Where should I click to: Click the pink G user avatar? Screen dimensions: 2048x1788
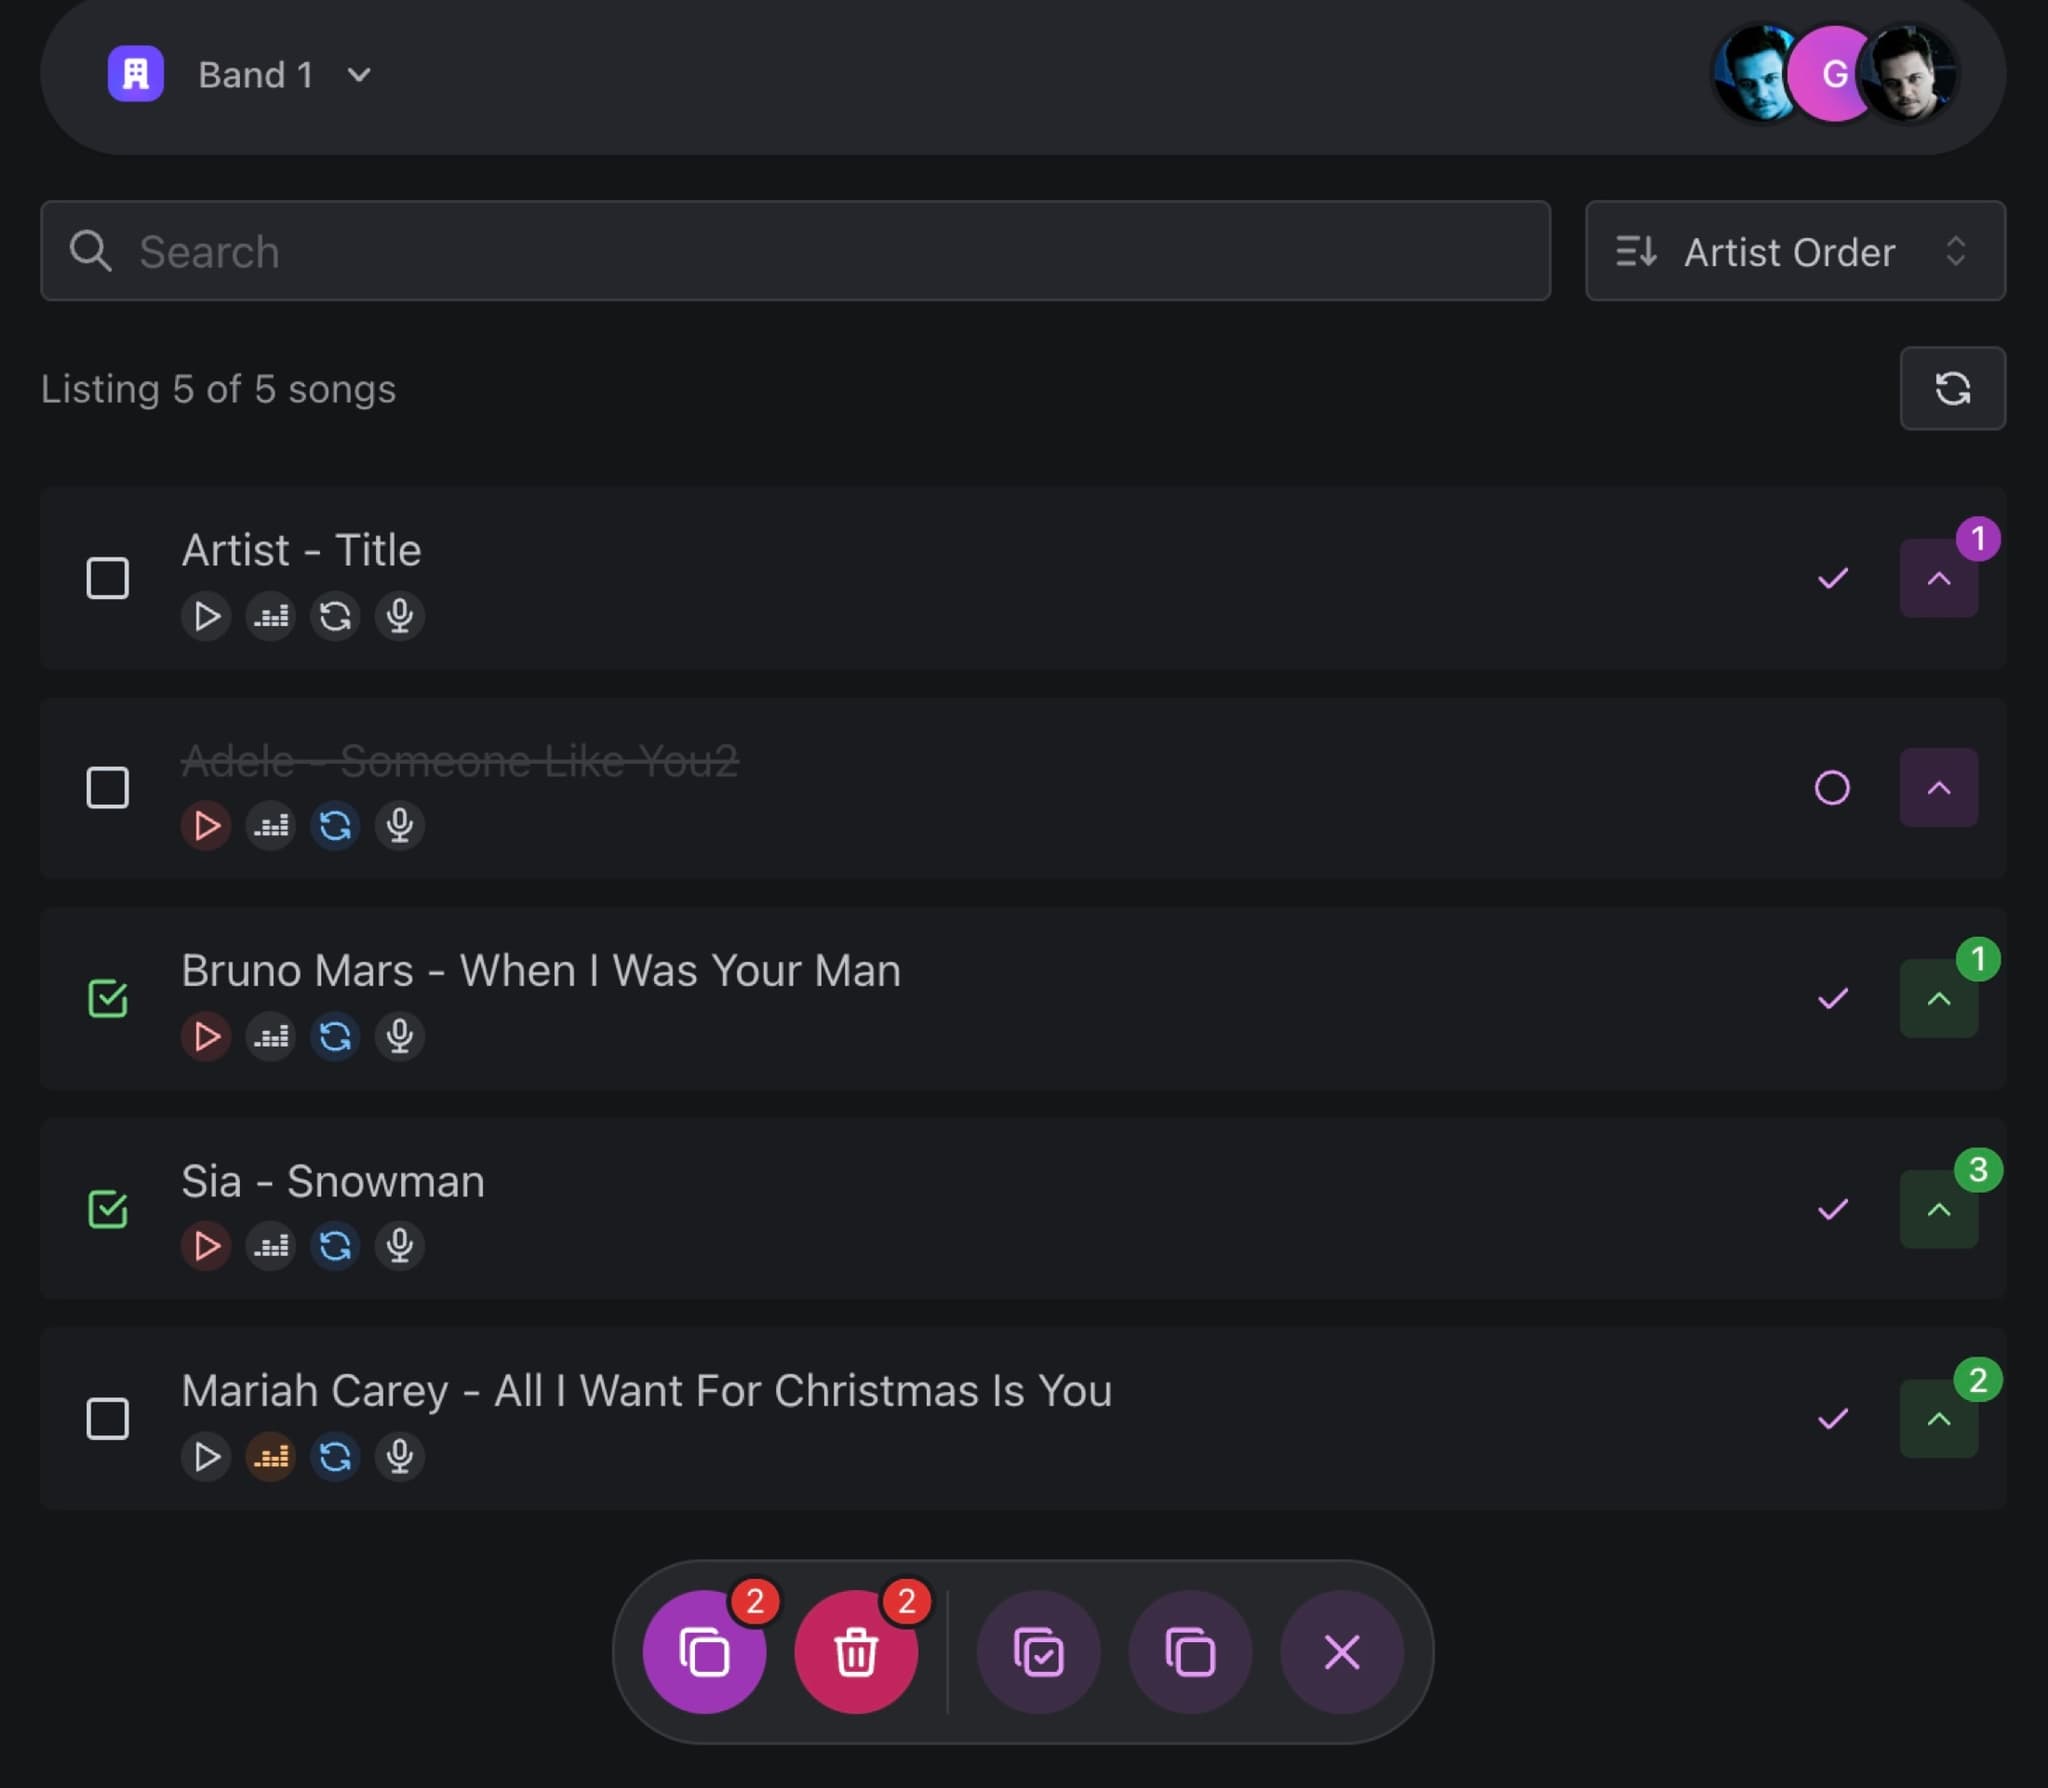pyautogui.click(x=1832, y=74)
